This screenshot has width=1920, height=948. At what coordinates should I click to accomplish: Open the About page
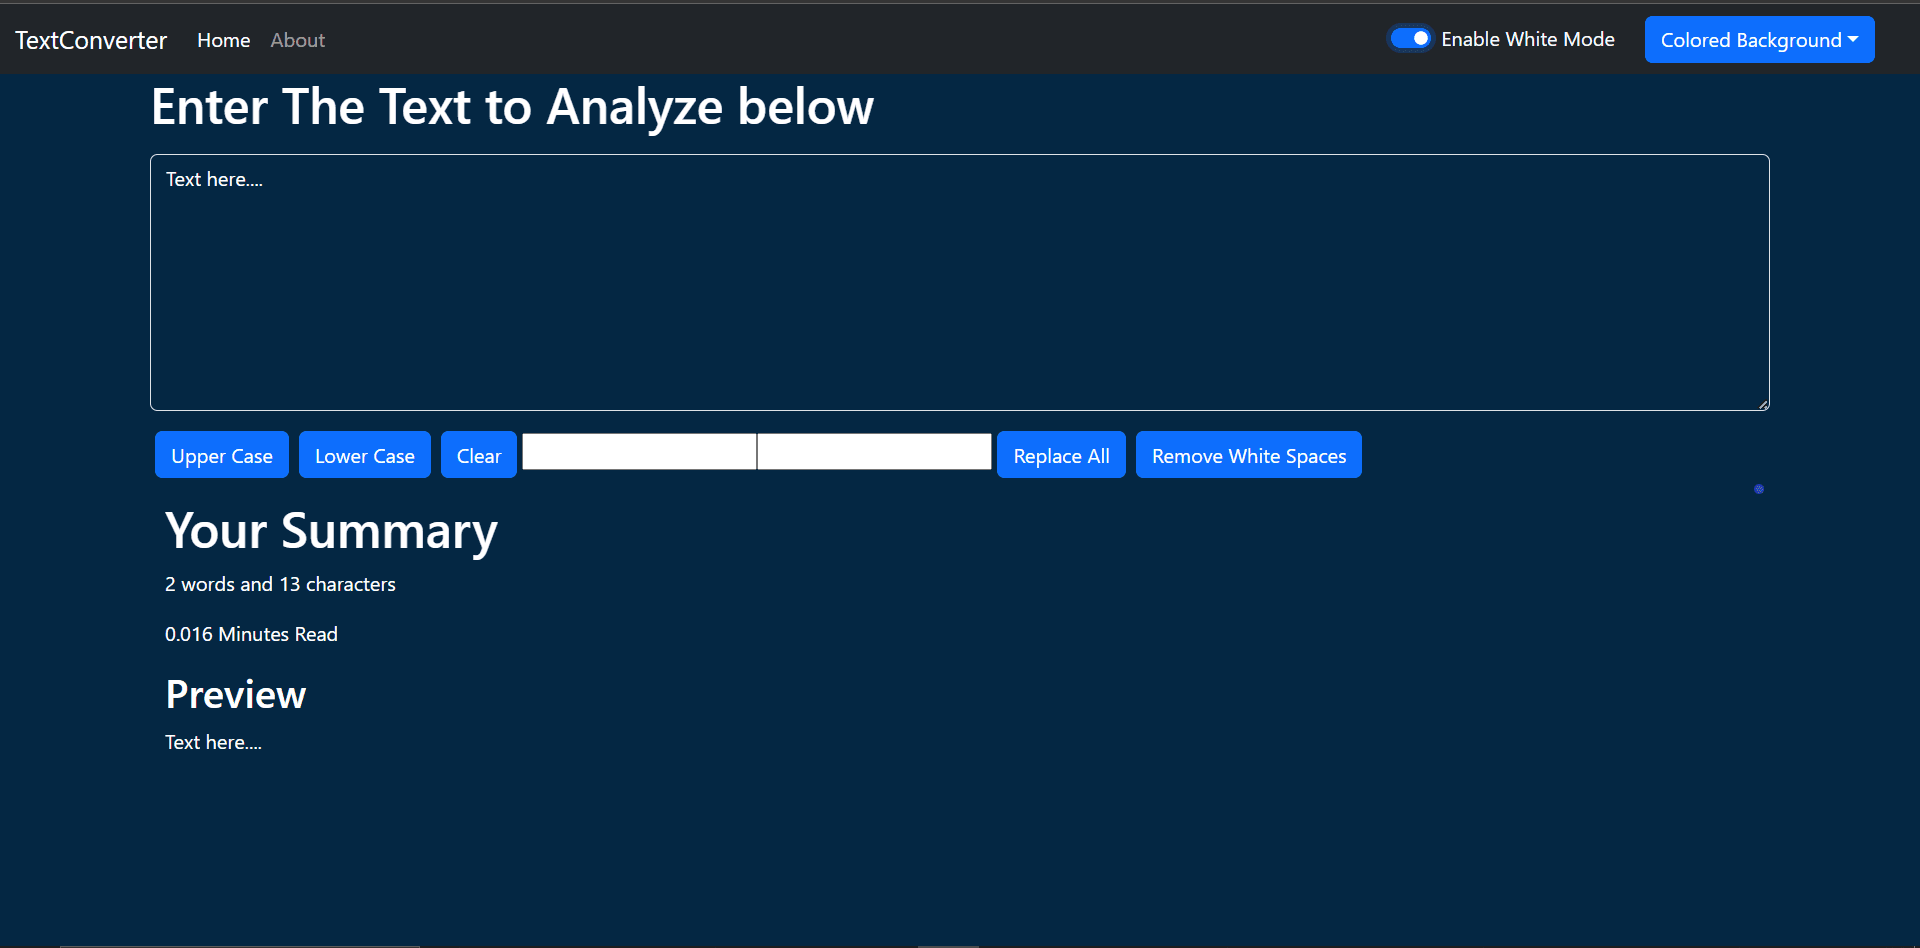click(x=297, y=40)
